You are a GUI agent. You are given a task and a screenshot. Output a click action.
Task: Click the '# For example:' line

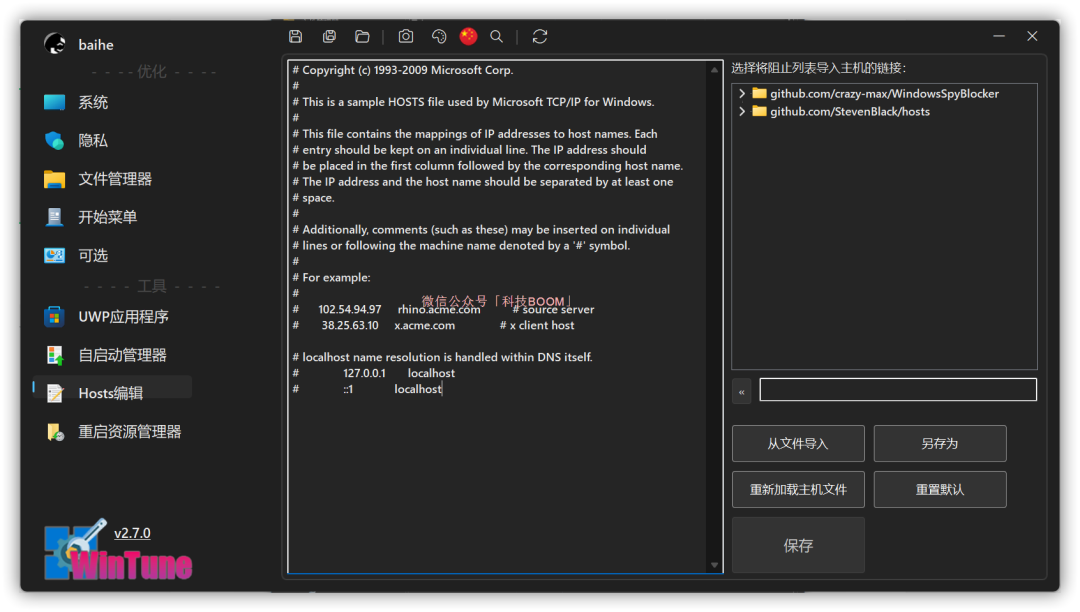(331, 277)
